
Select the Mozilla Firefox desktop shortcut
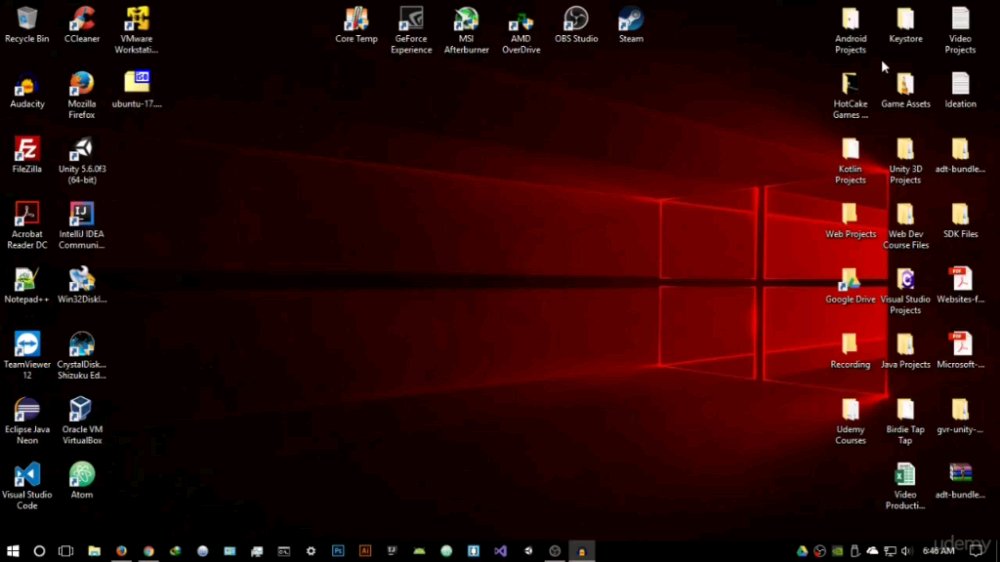tap(82, 96)
